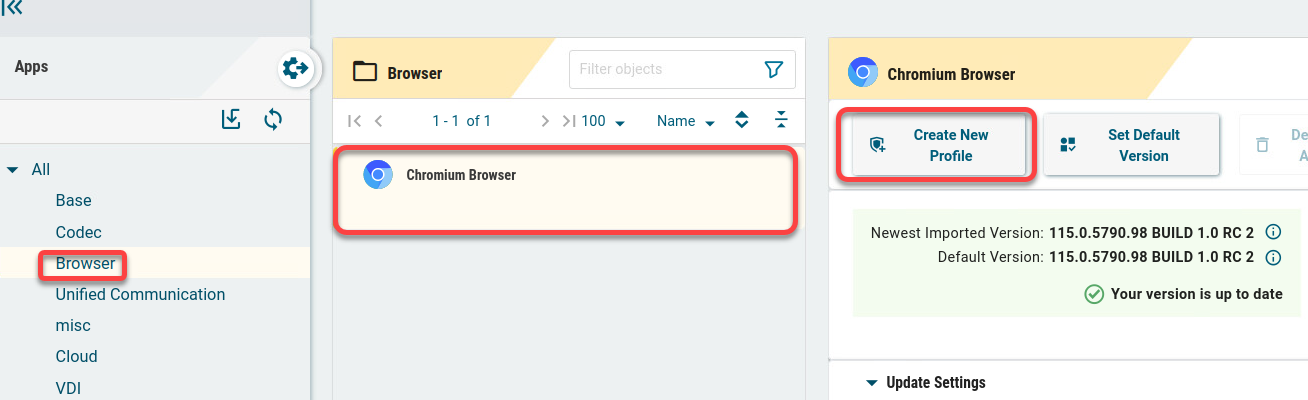1308x400 pixels.
Task: Click Set Default Version button
Action: coord(1131,146)
